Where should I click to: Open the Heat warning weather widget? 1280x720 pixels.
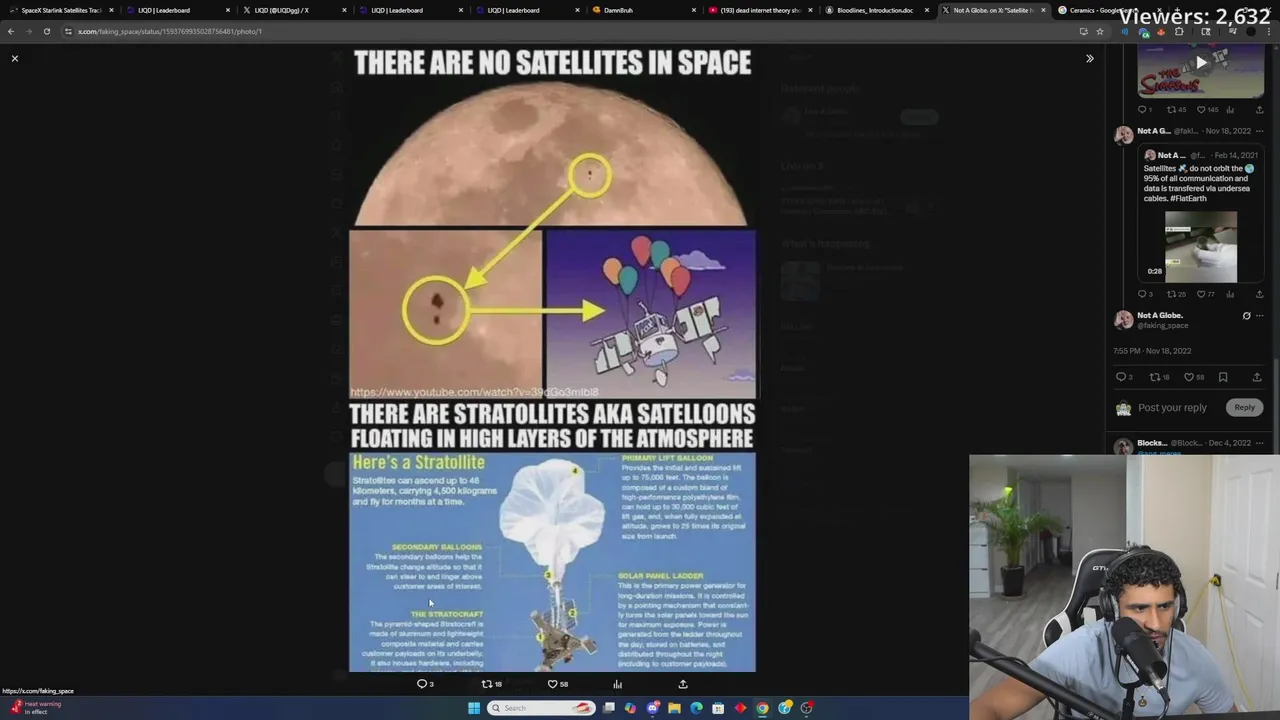35,707
